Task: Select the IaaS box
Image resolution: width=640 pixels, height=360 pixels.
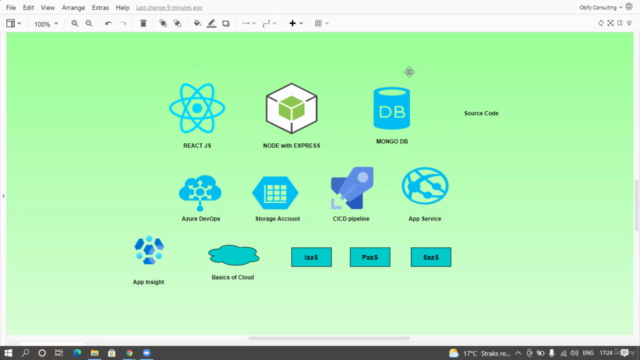Action: click(x=311, y=257)
